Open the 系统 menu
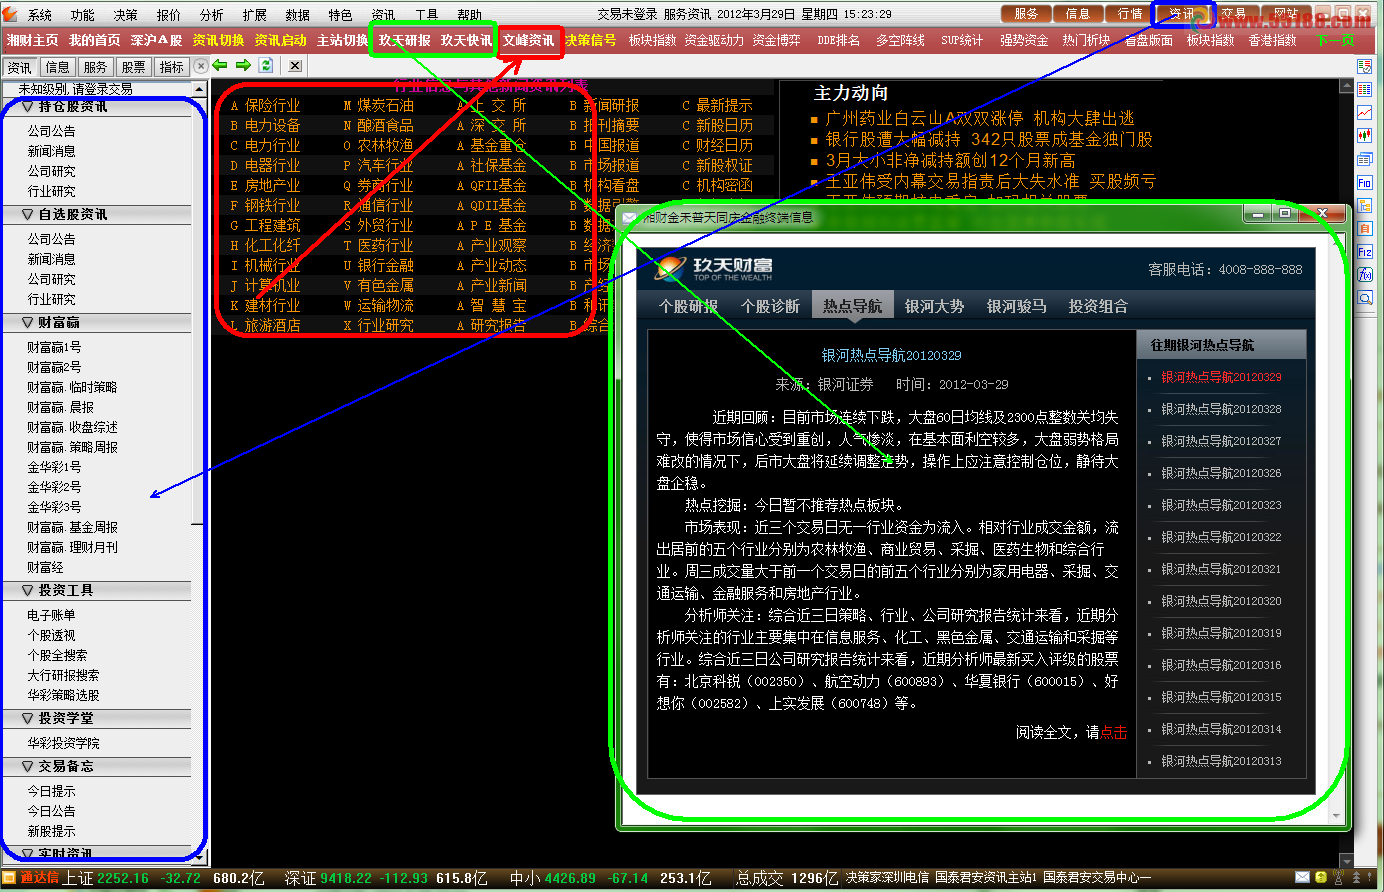The image size is (1384, 892). [40, 15]
